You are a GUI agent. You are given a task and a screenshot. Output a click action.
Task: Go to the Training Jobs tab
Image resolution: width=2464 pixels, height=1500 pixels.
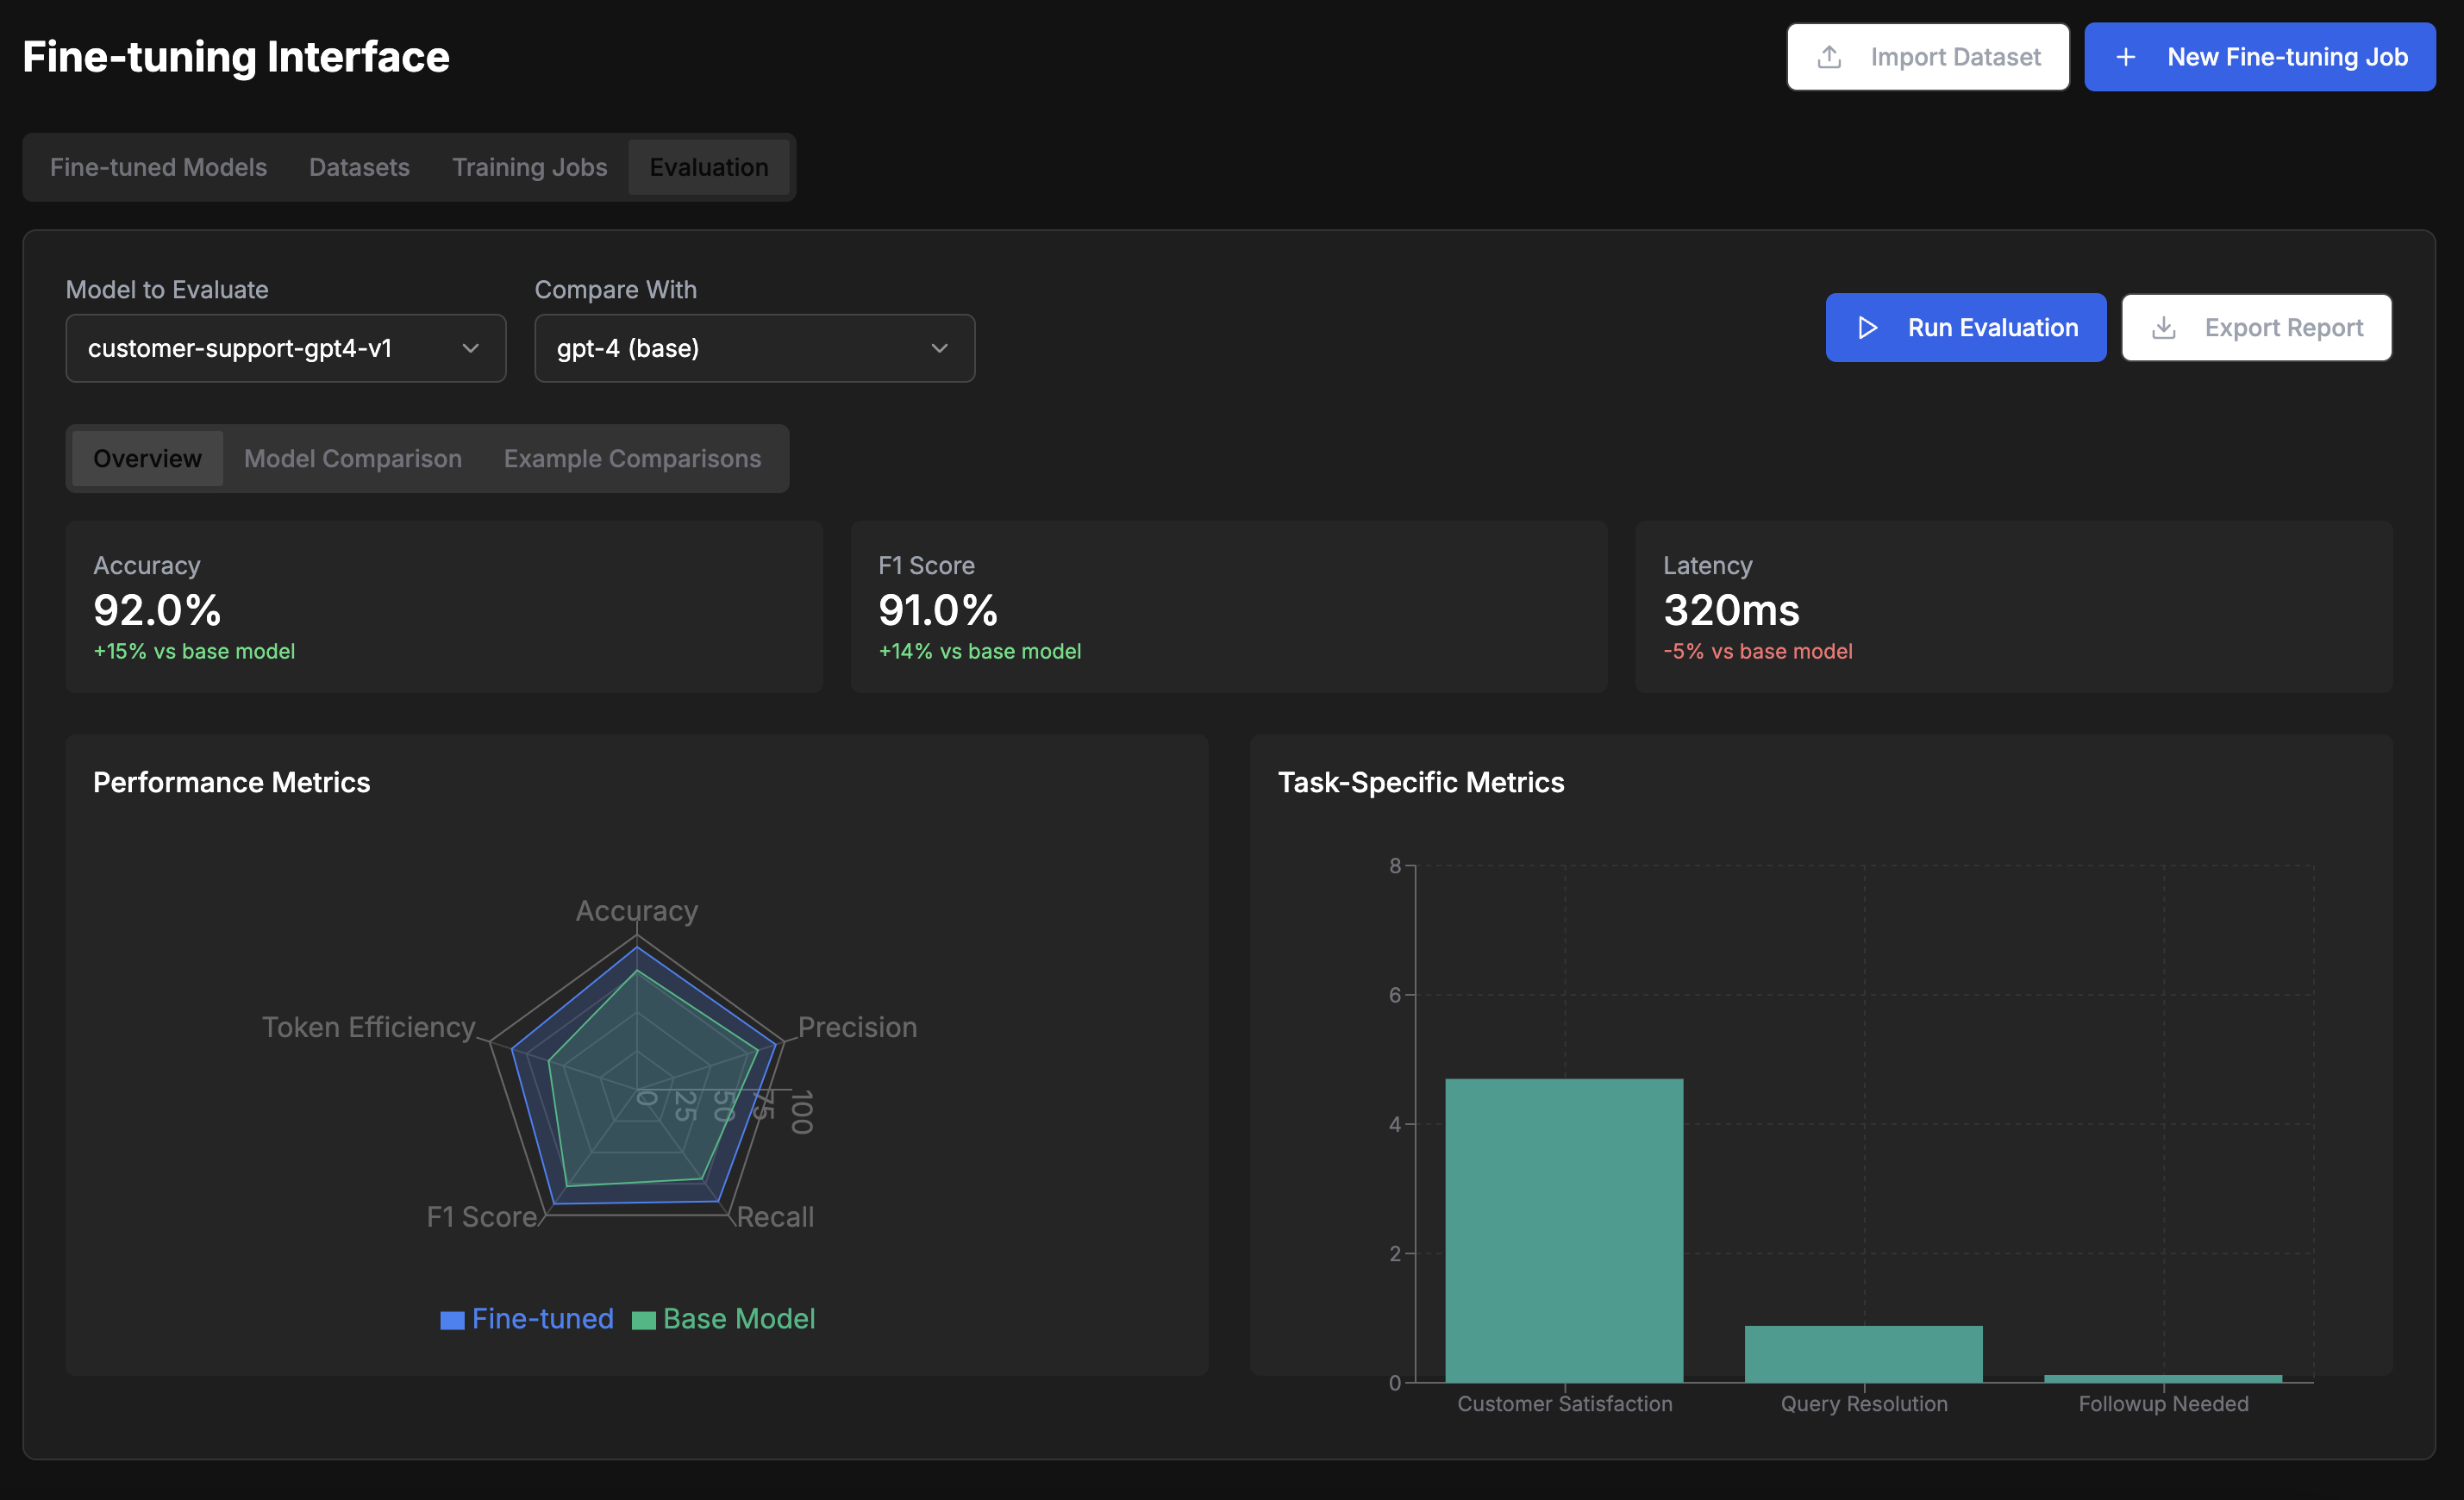click(529, 167)
